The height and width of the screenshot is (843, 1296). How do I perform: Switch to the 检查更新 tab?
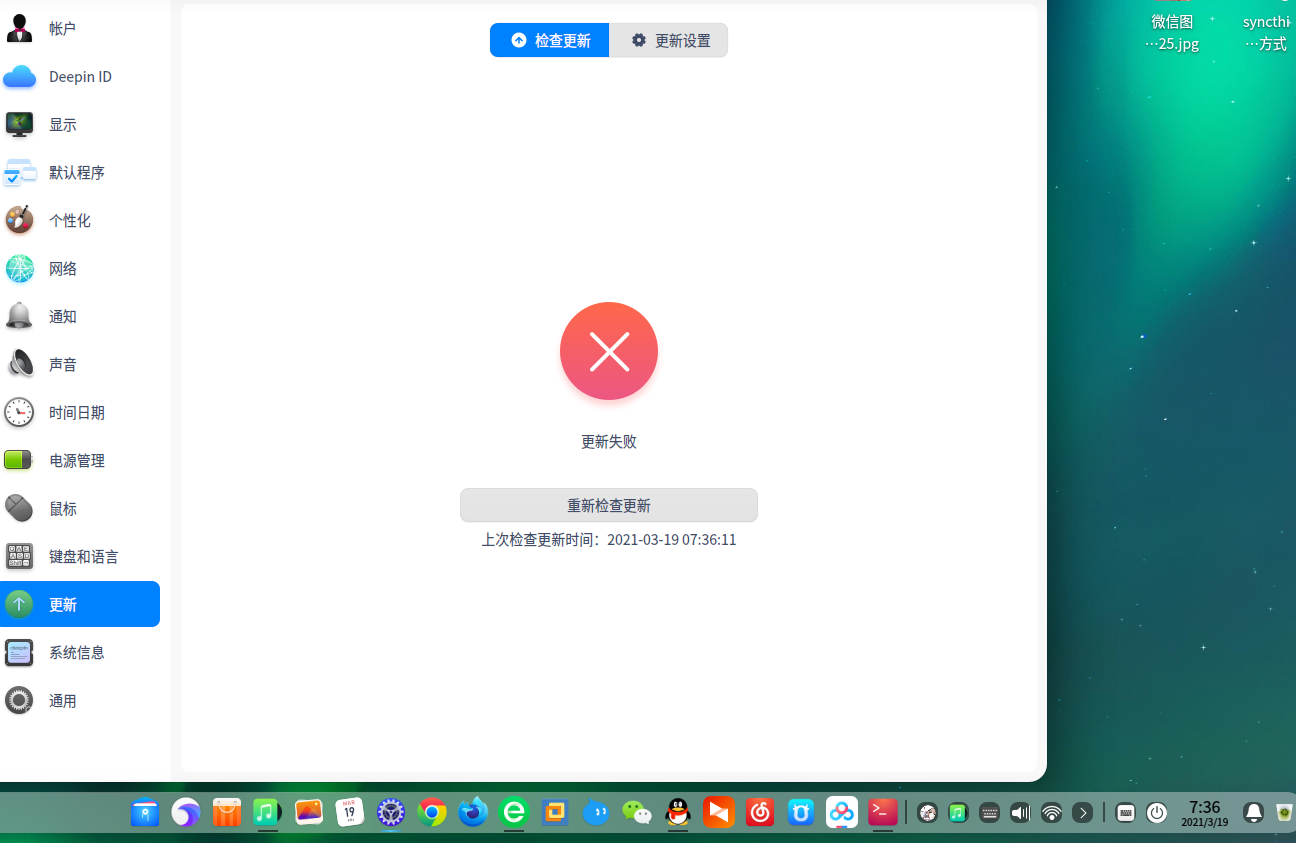[550, 40]
